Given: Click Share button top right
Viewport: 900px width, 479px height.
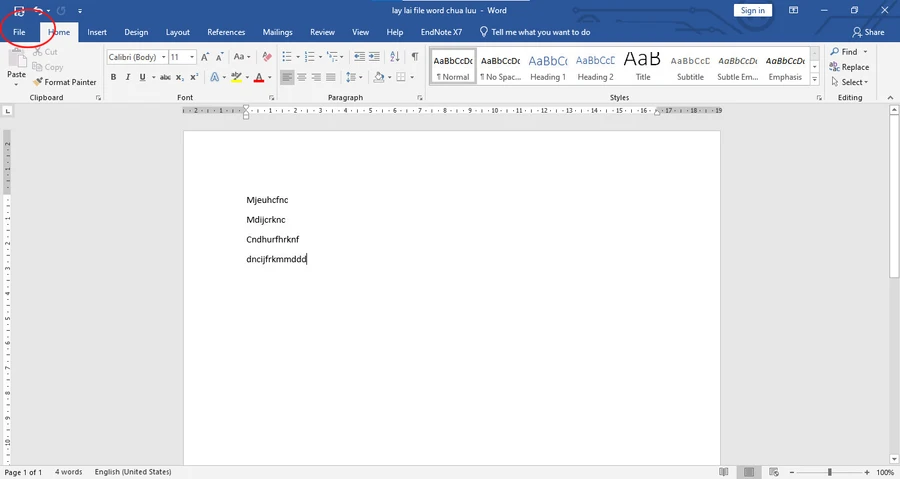Looking at the screenshot, I should tap(868, 32).
